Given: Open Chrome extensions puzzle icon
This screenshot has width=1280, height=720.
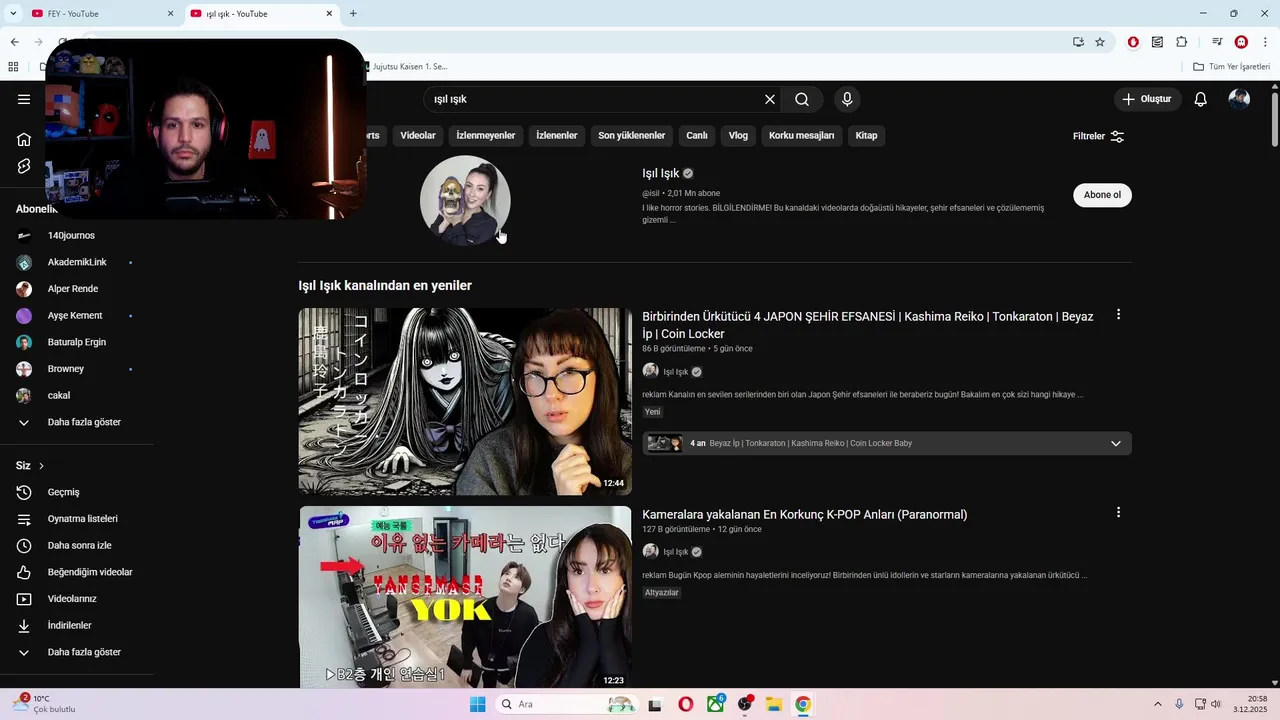Looking at the screenshot, I should 1182,42.
